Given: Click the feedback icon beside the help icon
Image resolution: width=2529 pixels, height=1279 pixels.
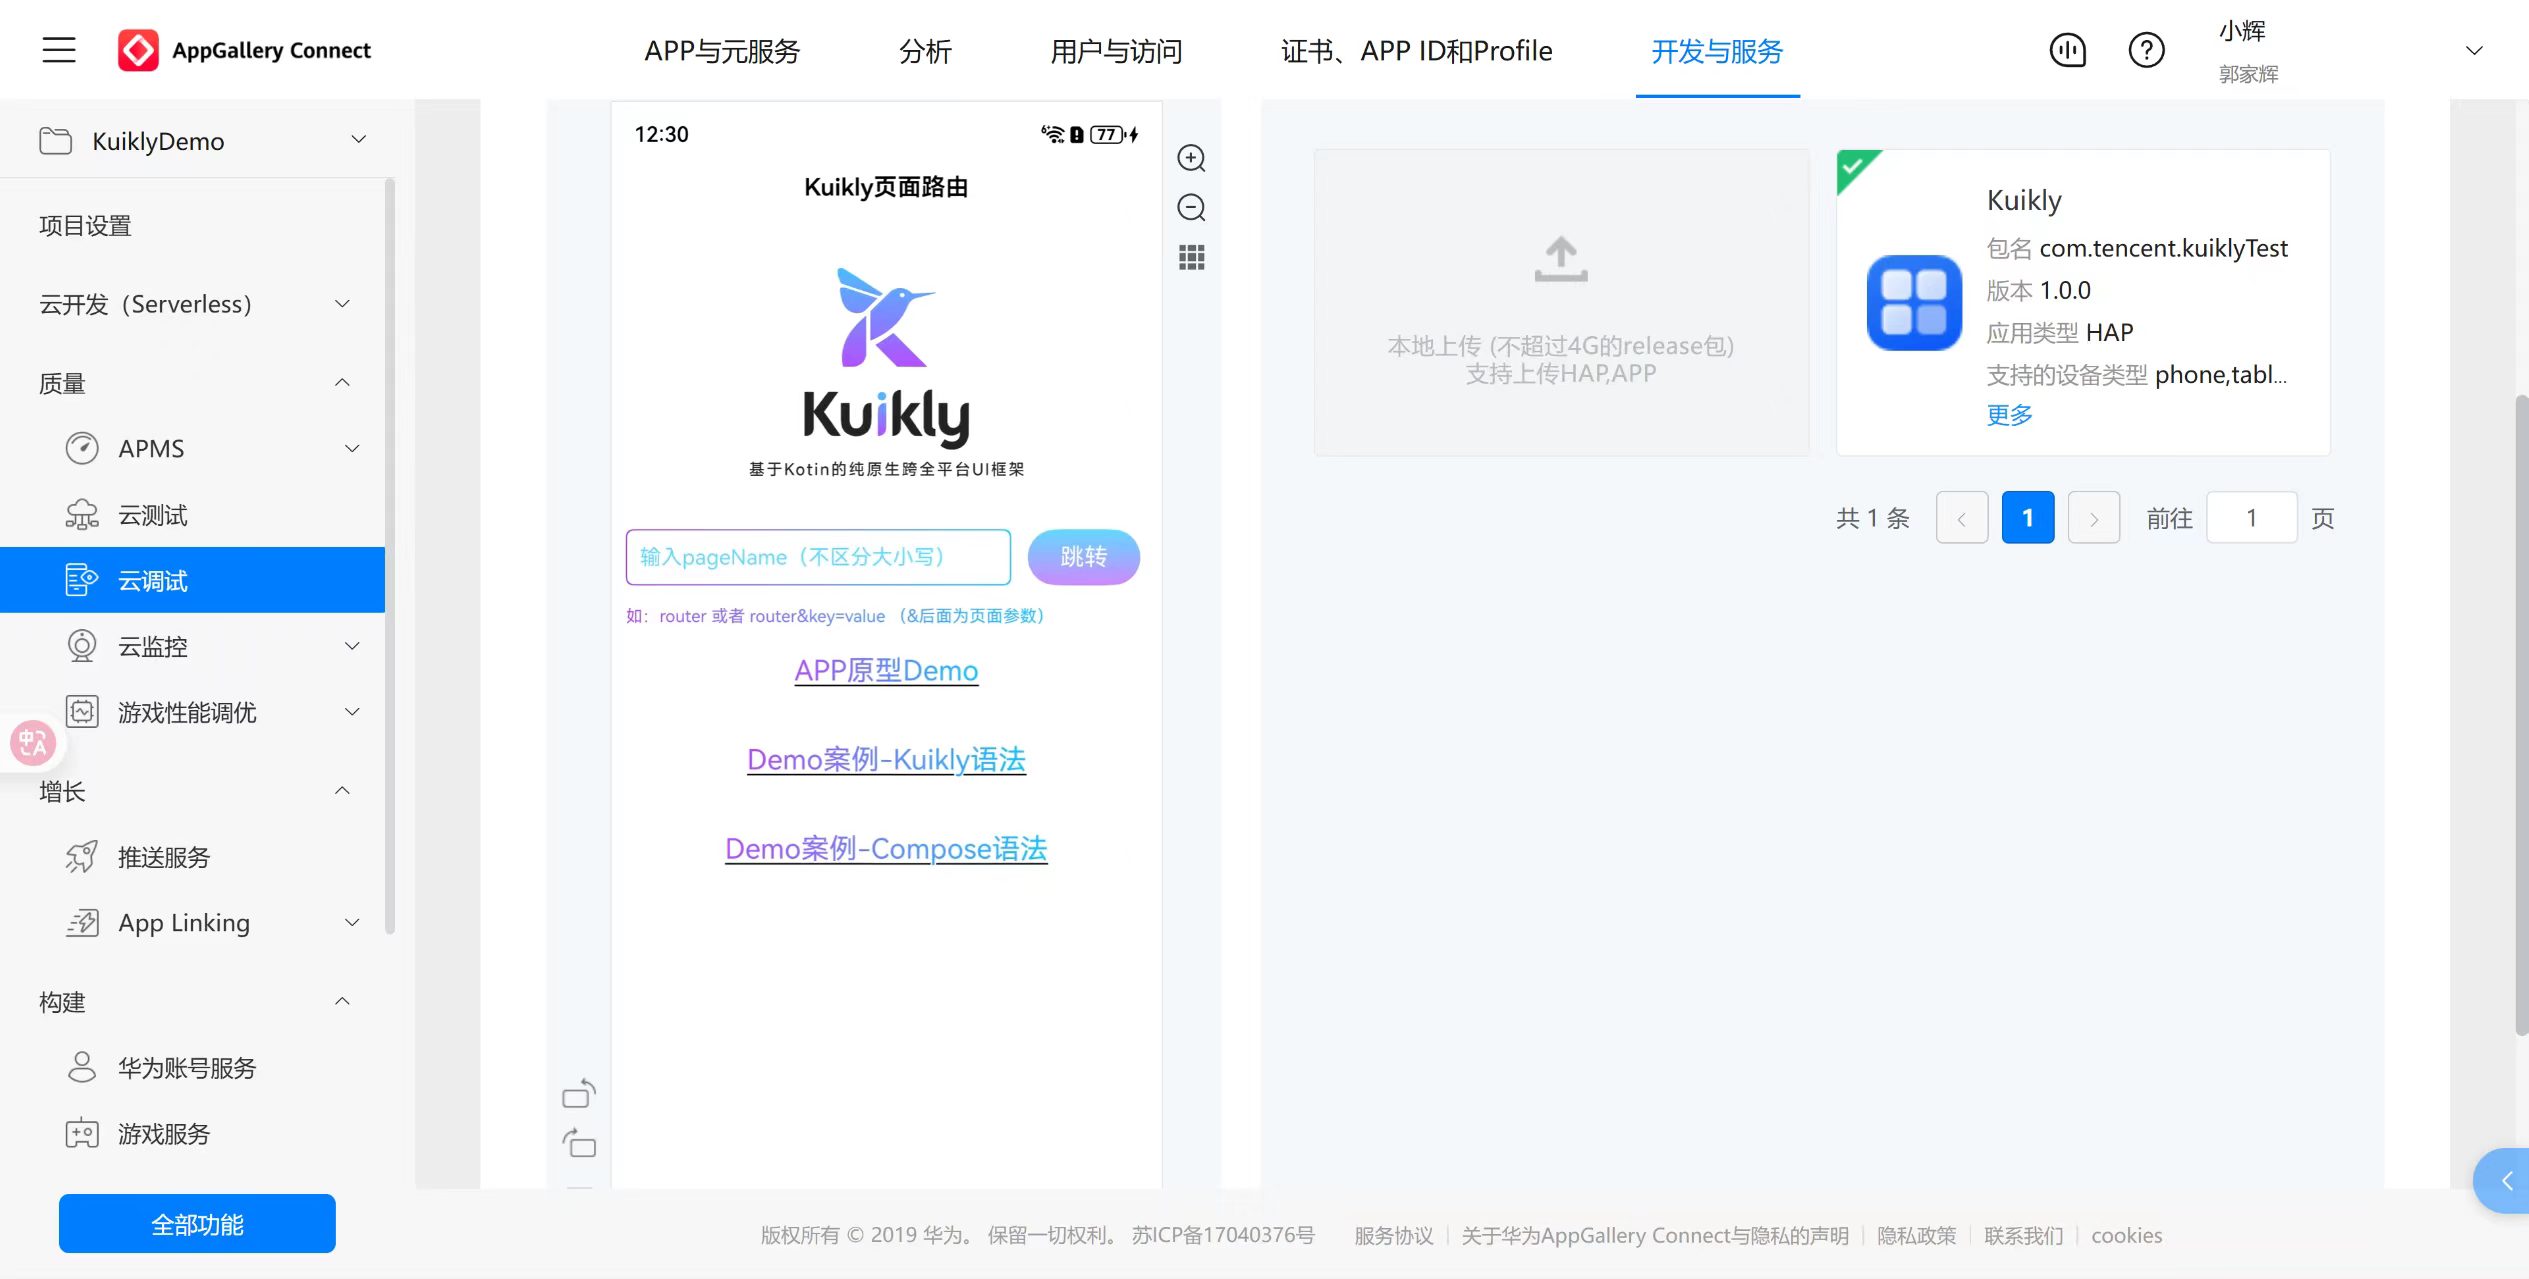Looking at the screenshot, I should coord(2068,49).
